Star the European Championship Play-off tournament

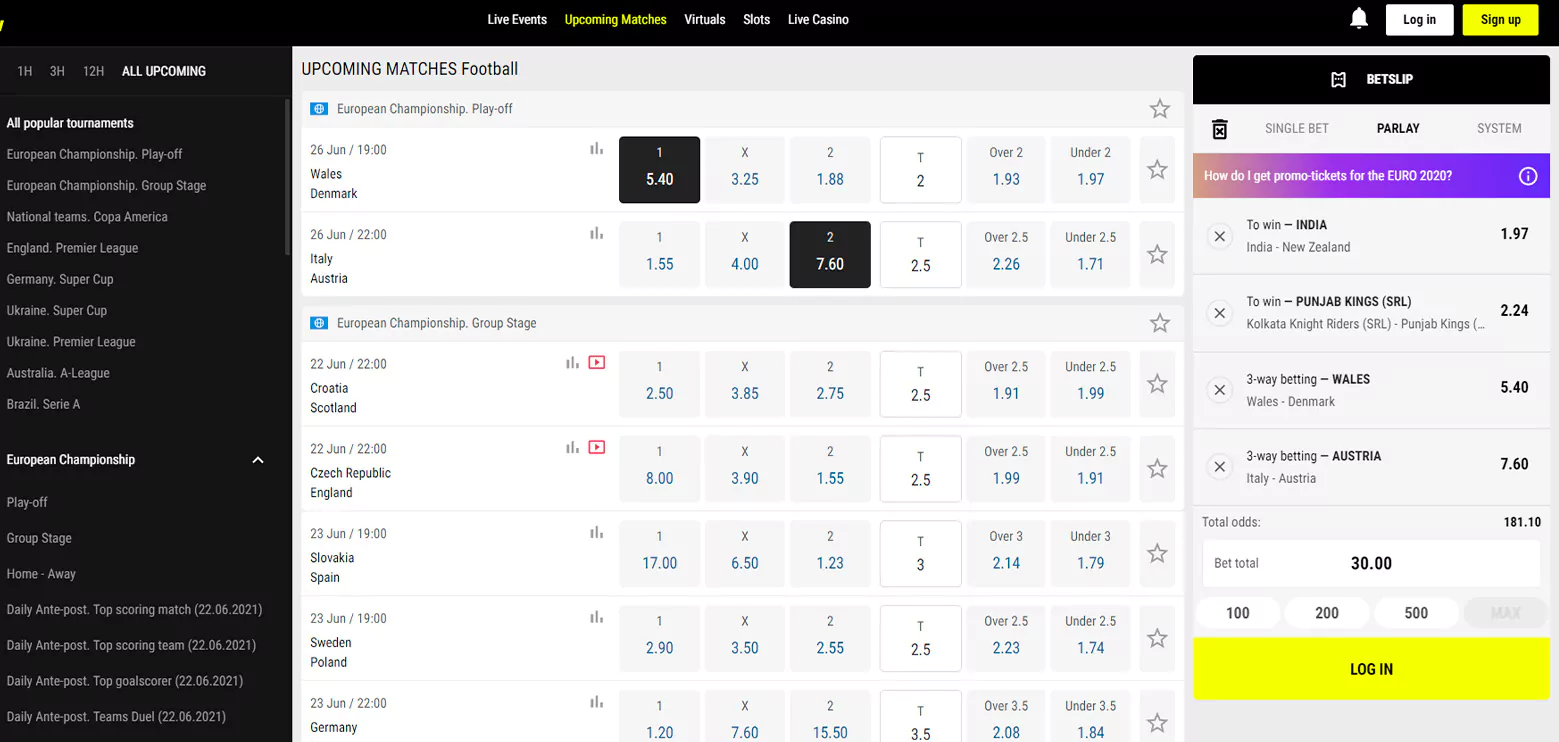tap(1159, 109)
